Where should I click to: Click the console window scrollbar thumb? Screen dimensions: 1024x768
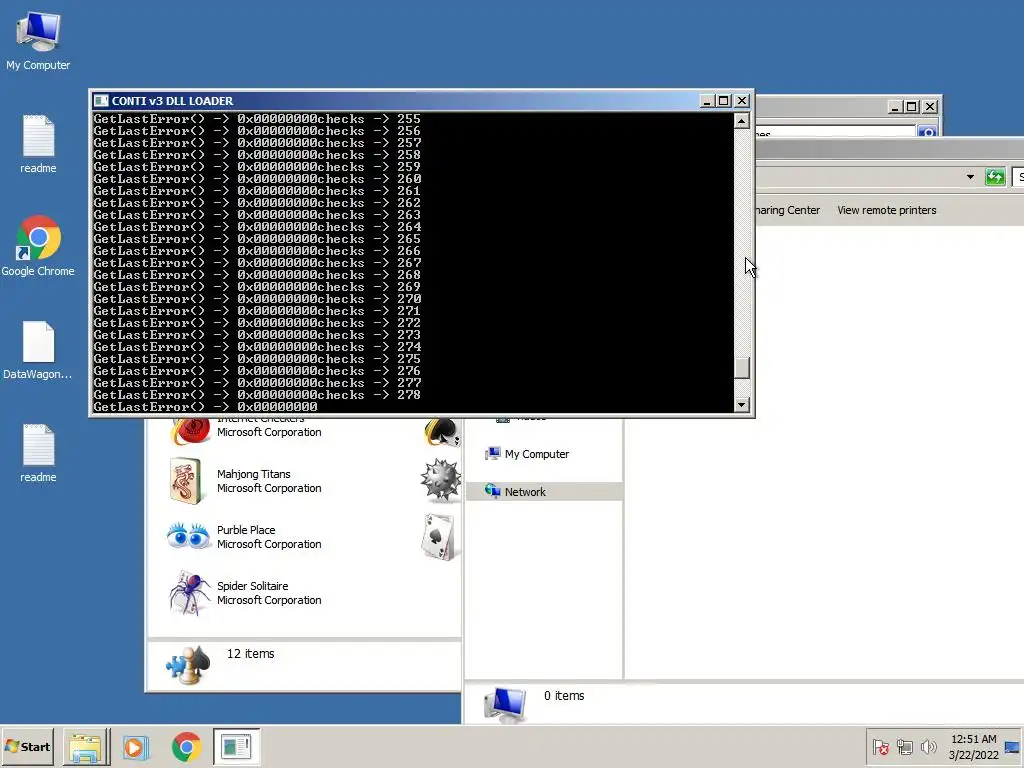741,368
